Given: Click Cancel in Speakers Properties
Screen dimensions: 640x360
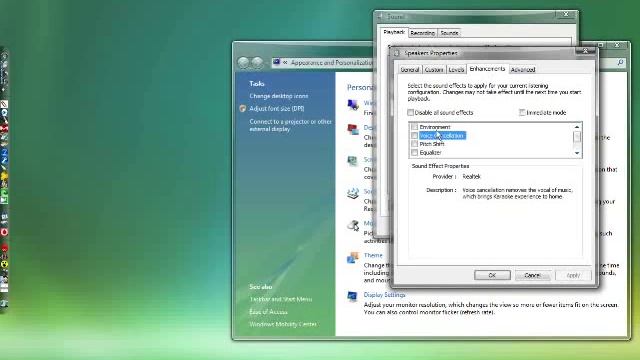Looking at the screenshot, I should pos(532,275).
